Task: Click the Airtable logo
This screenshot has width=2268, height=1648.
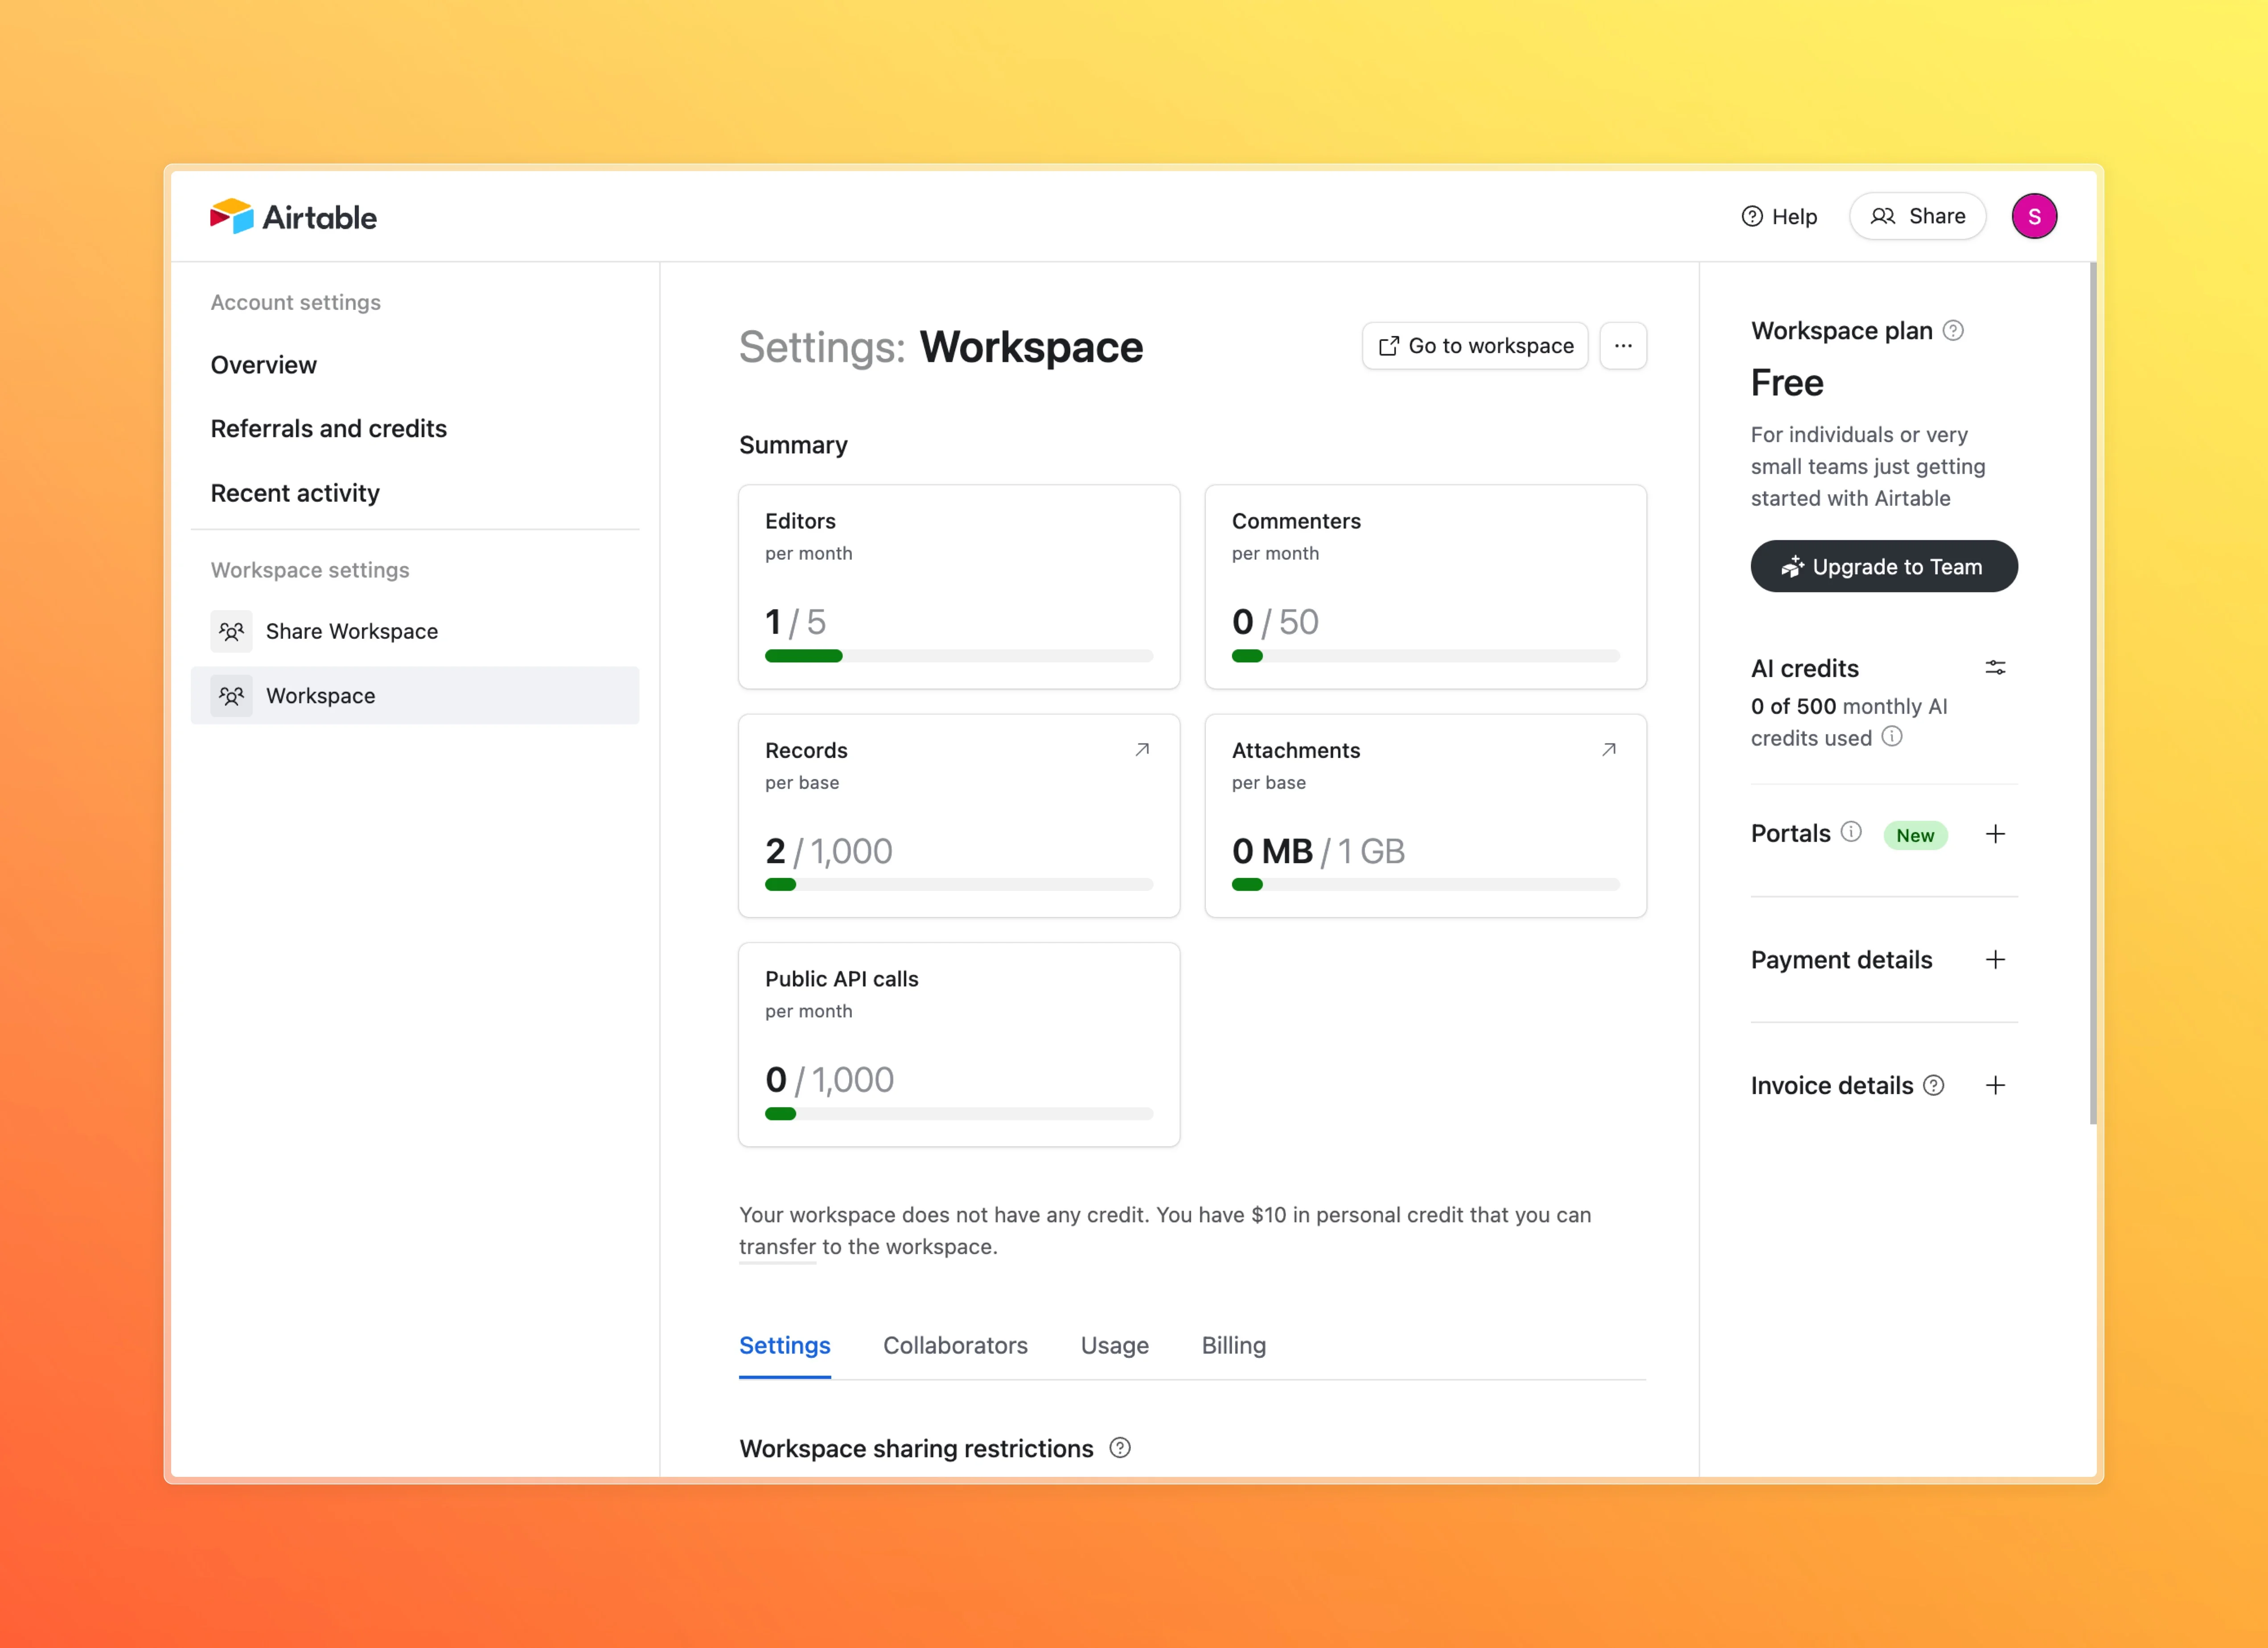Action: [x=293, y=217]
